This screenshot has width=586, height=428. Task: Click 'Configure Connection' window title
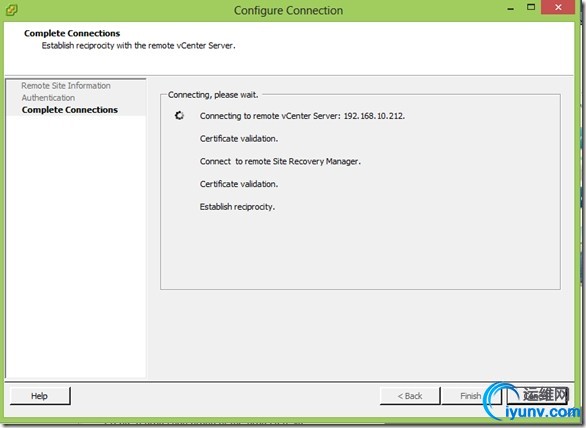pyautogui.click(x=288, y=10)
